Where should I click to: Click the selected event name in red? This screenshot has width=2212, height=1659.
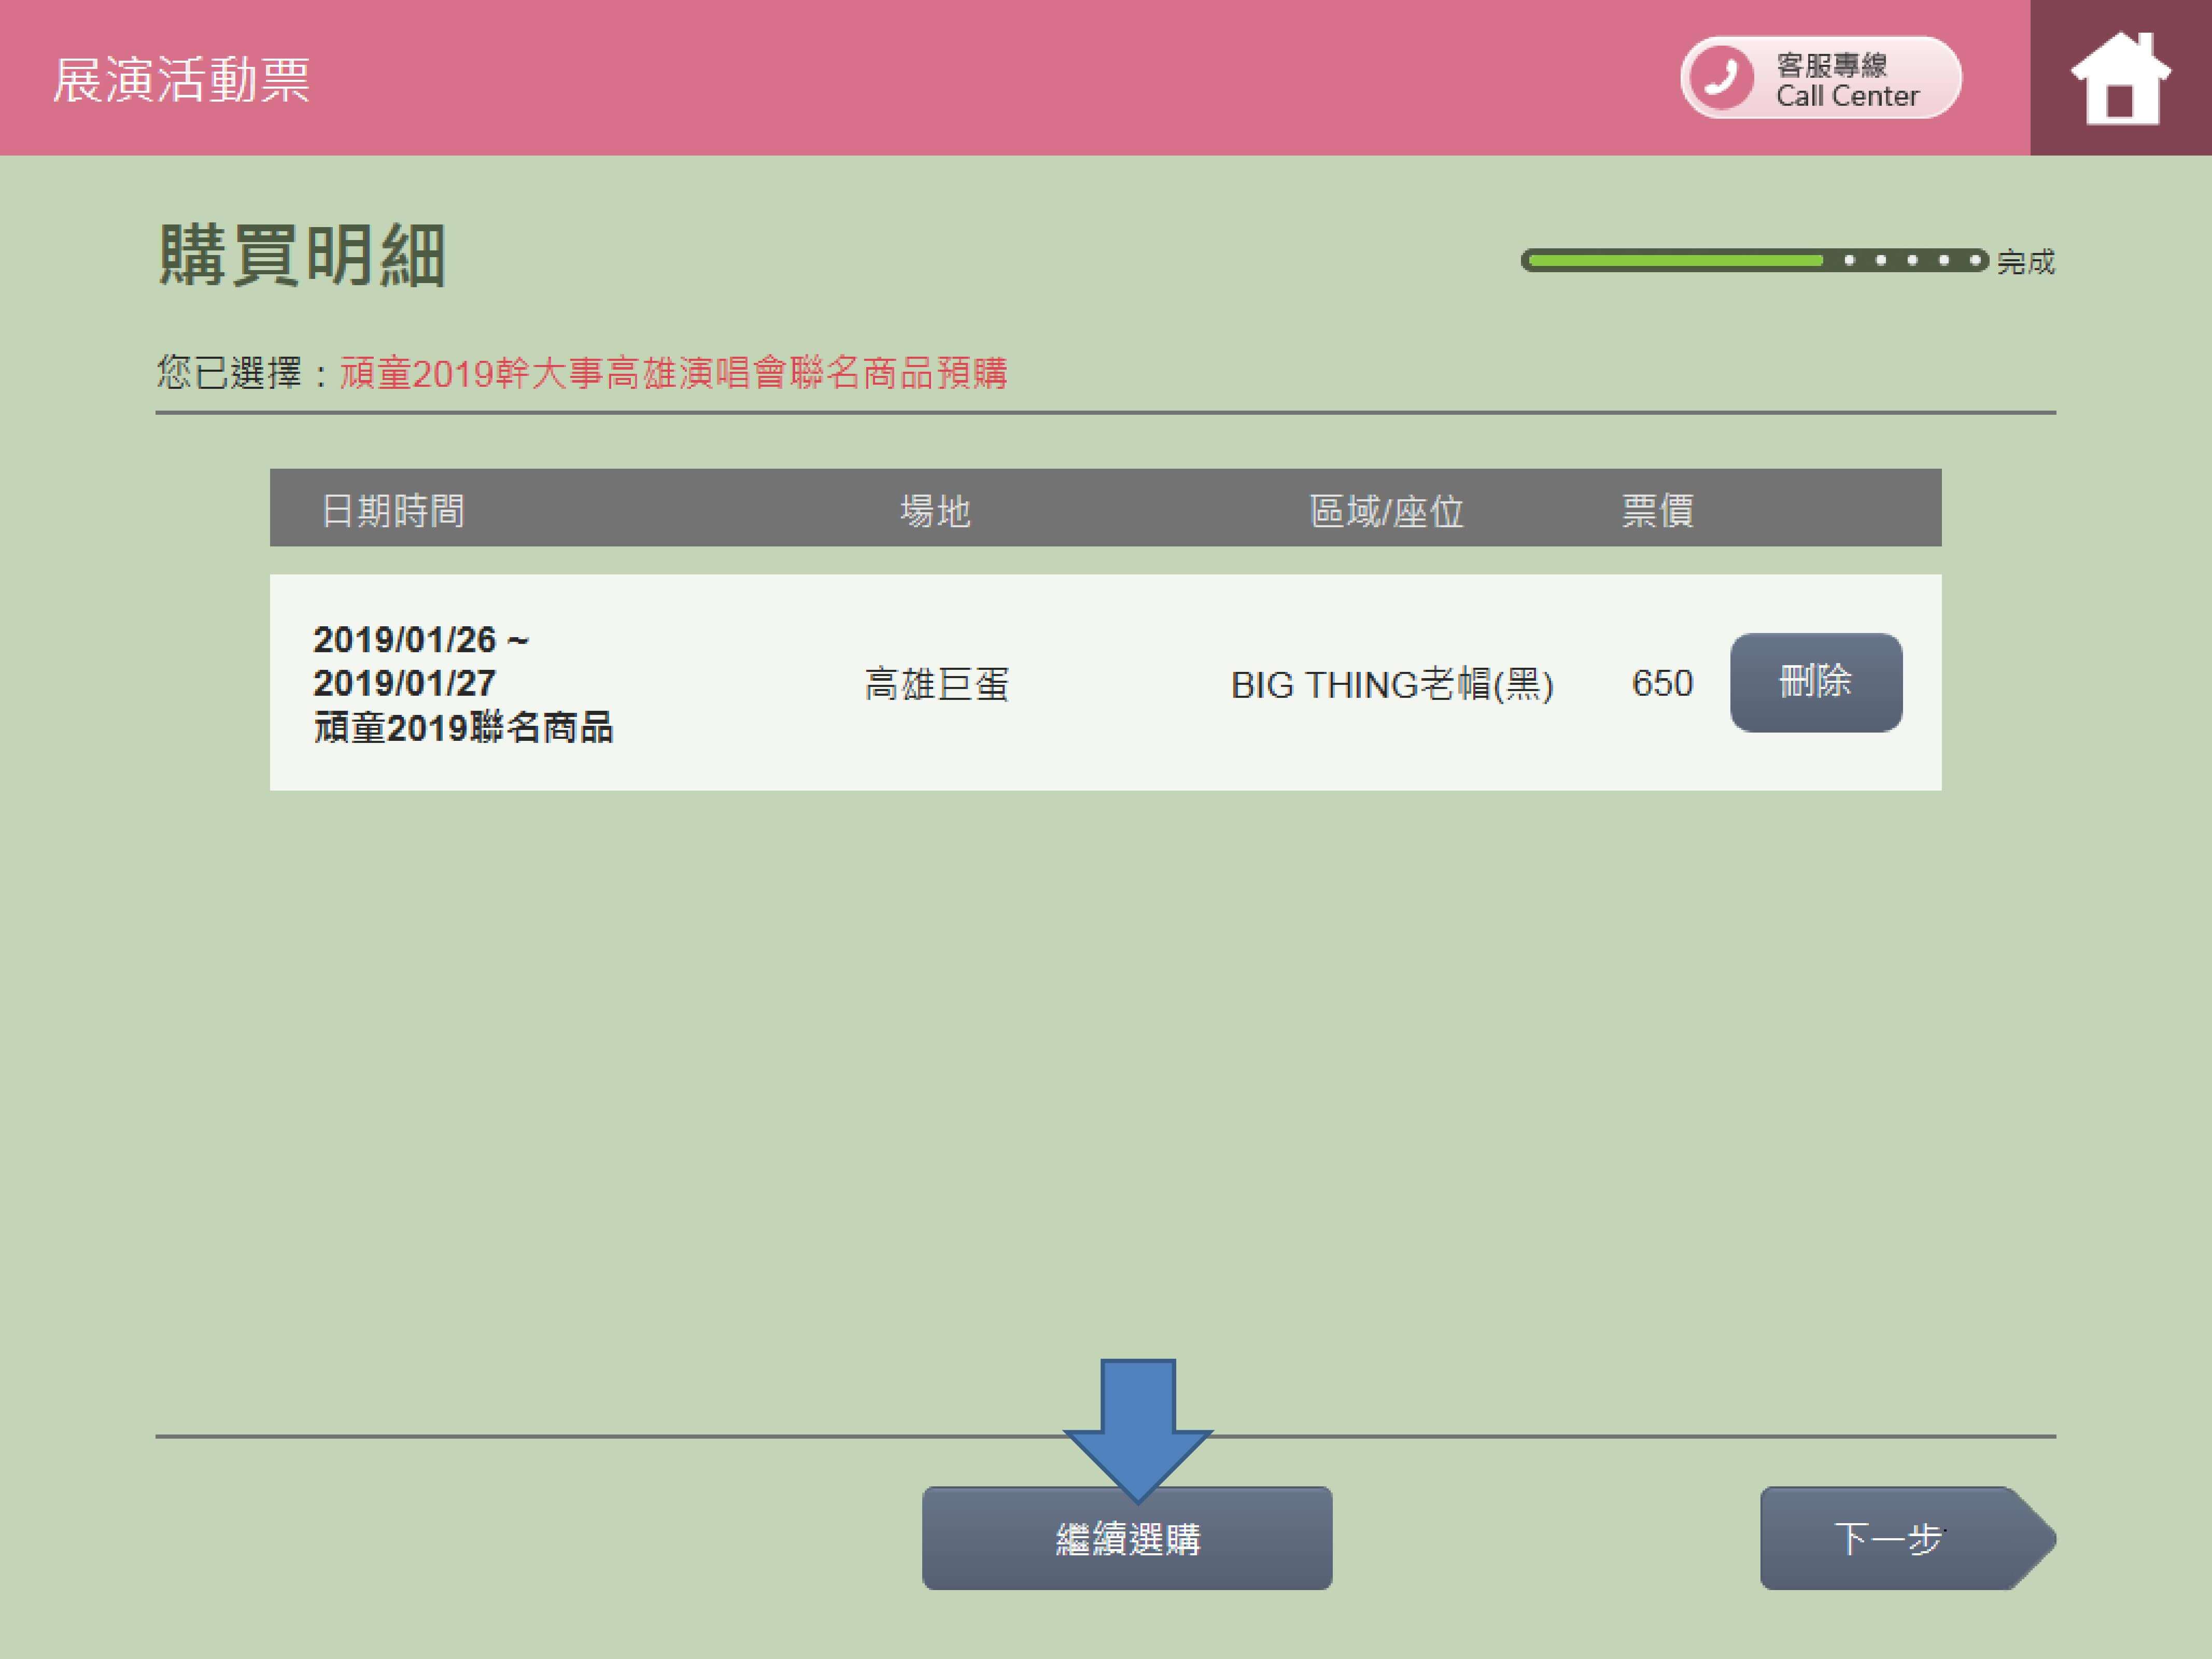tap(673, 373)
